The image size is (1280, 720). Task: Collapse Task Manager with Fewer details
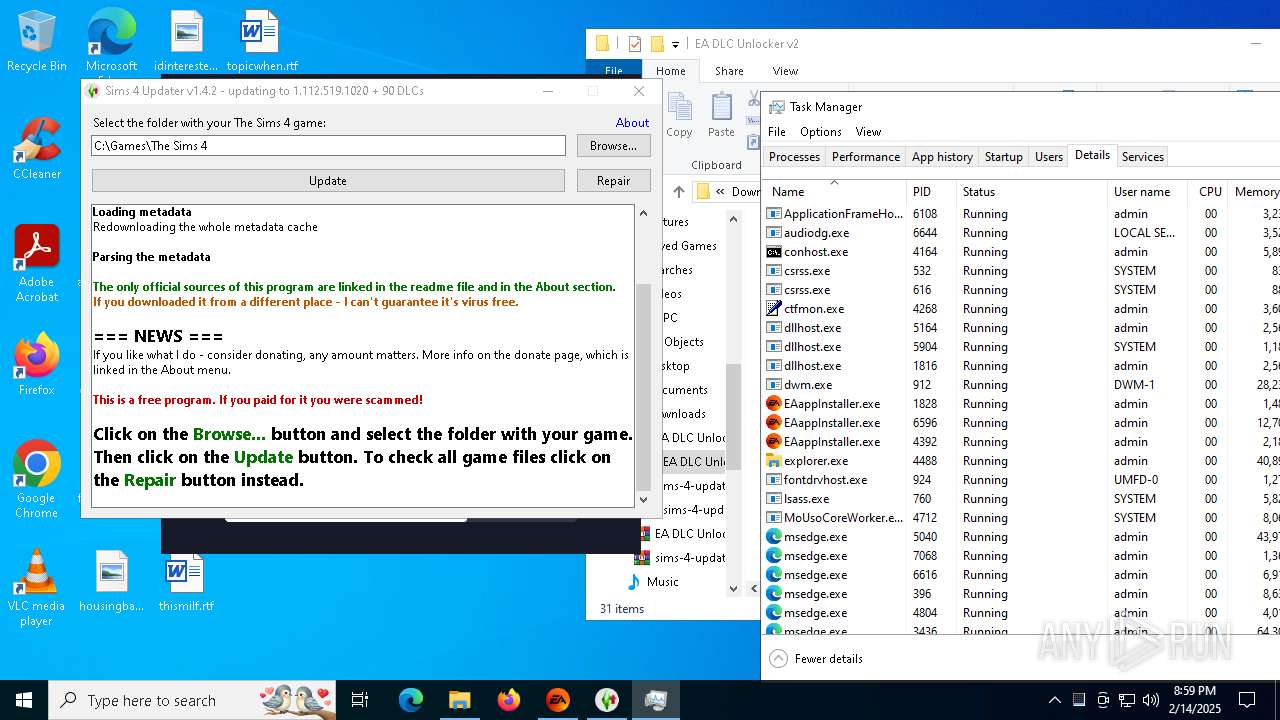(816, 658)
